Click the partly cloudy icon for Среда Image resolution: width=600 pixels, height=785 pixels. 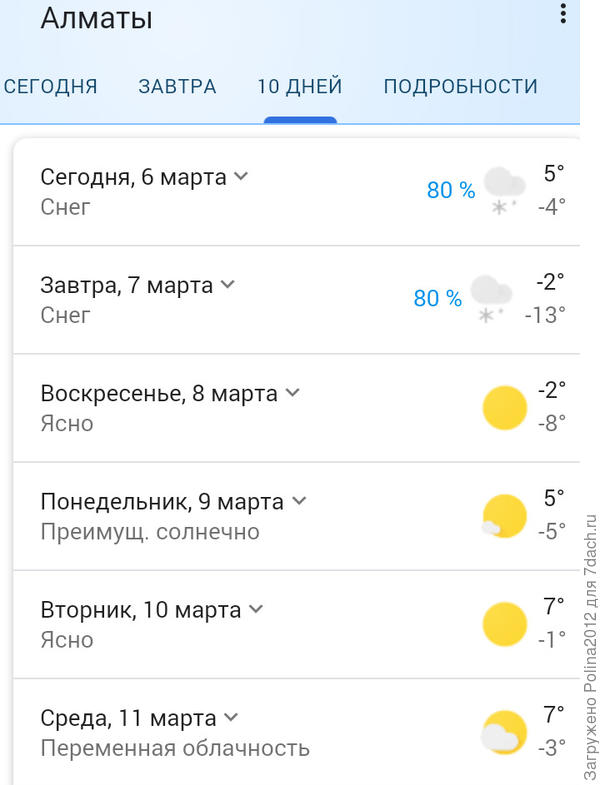(503, 732)
